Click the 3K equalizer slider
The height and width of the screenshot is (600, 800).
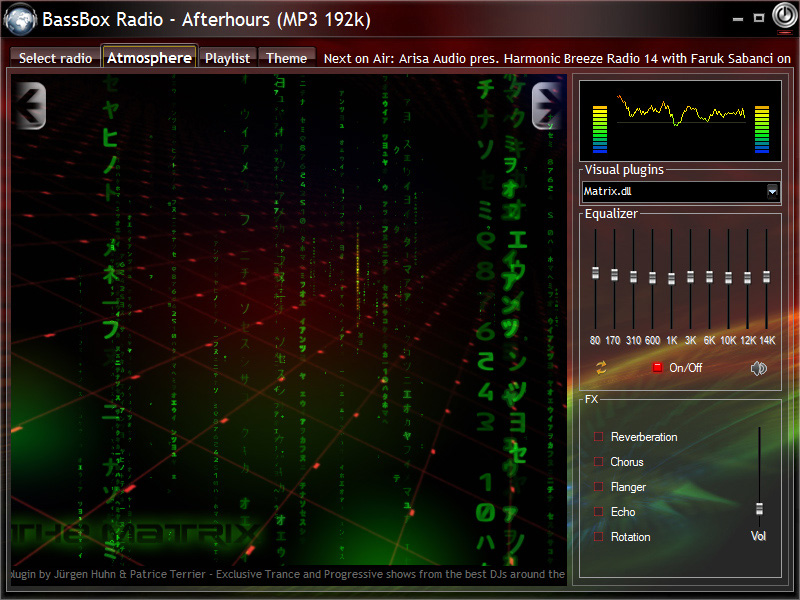[x=690, y=279]
